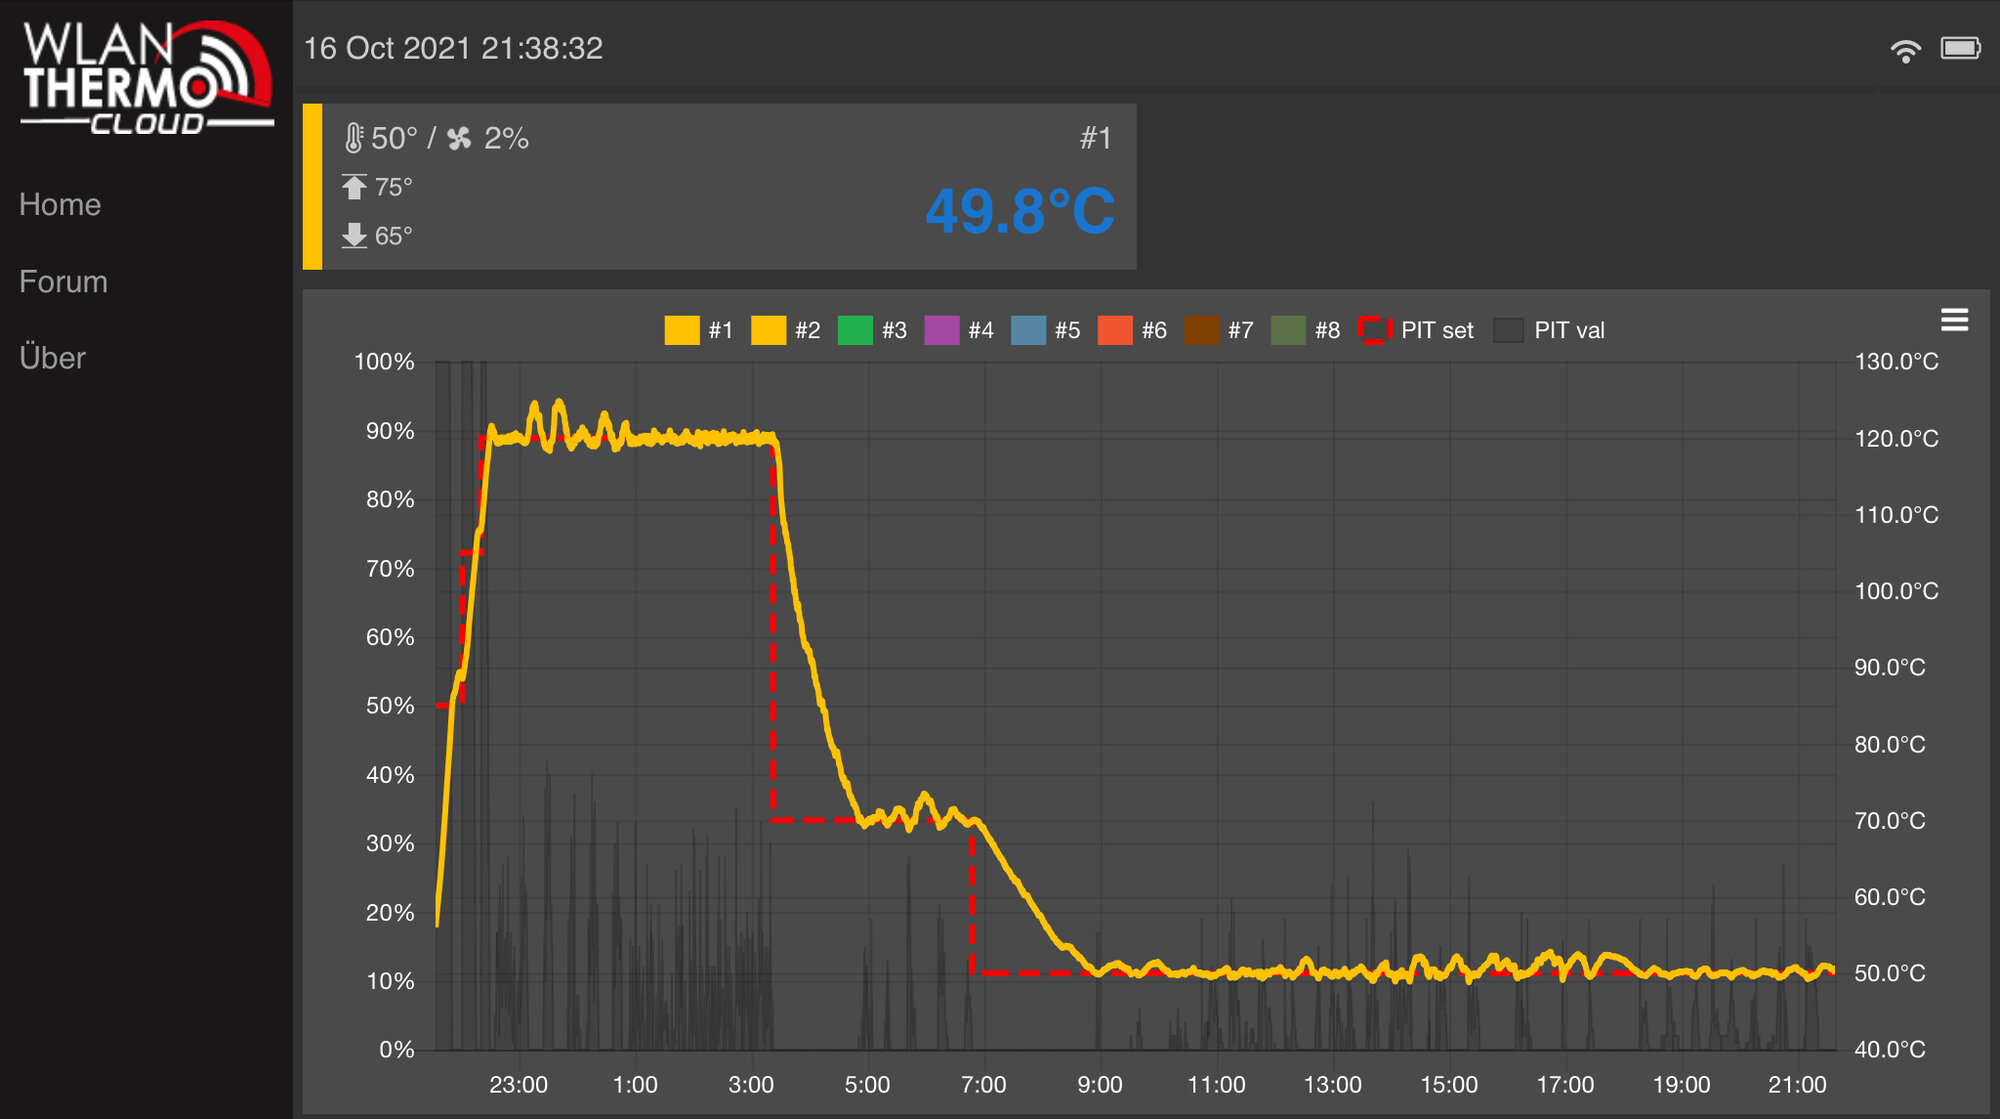Toggle legend series #7 brown
2000x1119 pixels.
[1219, 331]
